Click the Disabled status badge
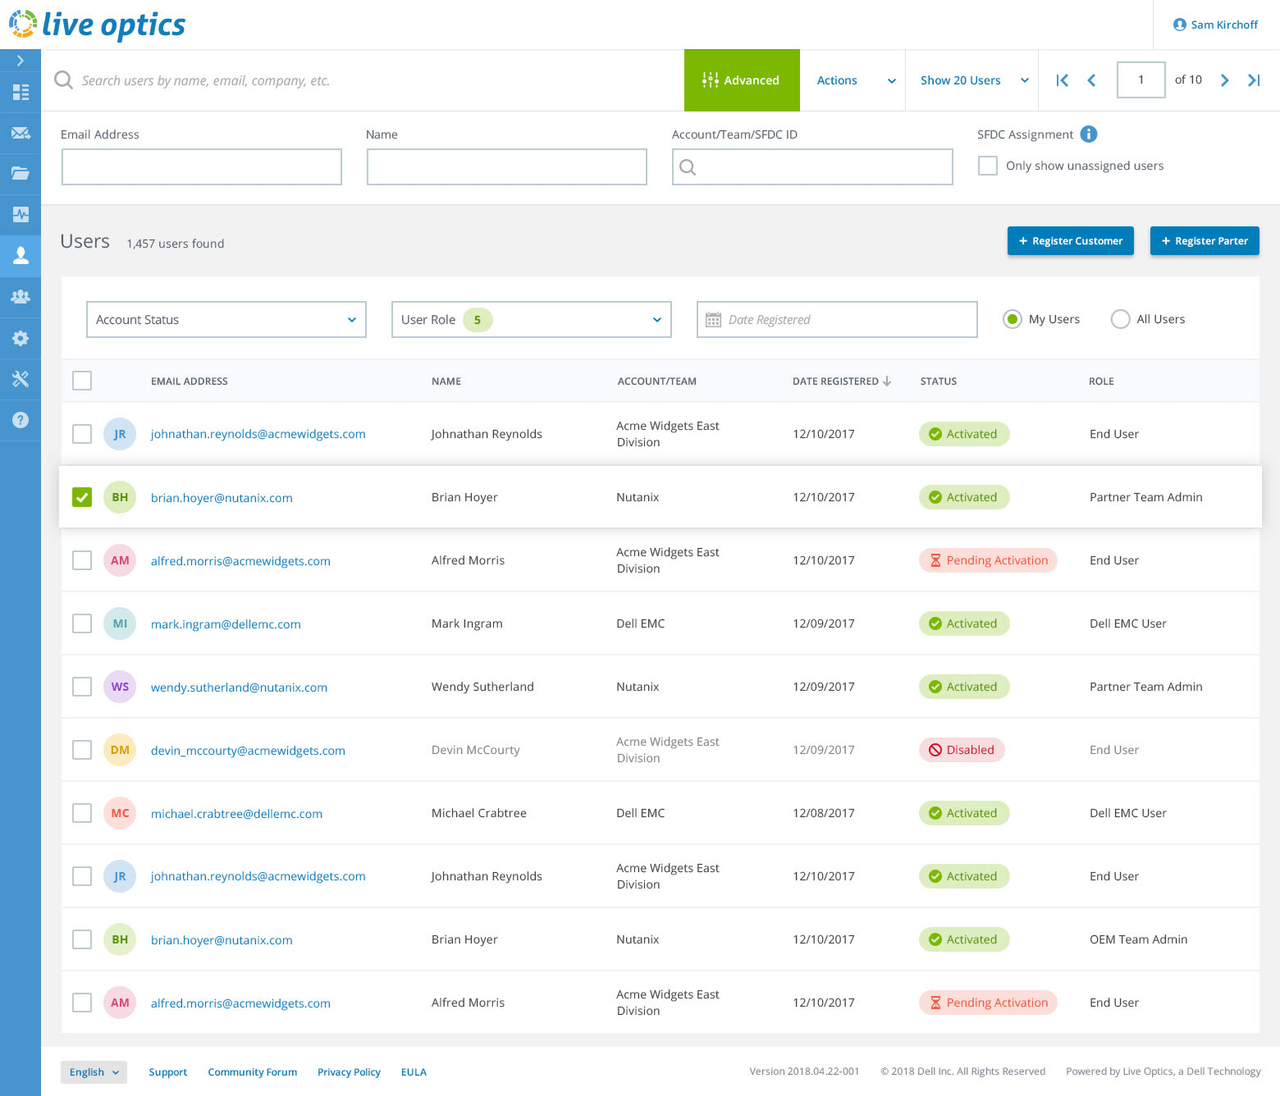This screenshot has height=1096, width=1280. pos(962,750)
